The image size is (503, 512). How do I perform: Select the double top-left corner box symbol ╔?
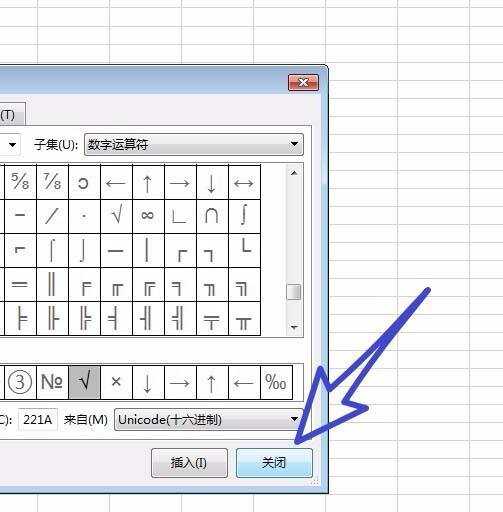click(x=149, y=285)
